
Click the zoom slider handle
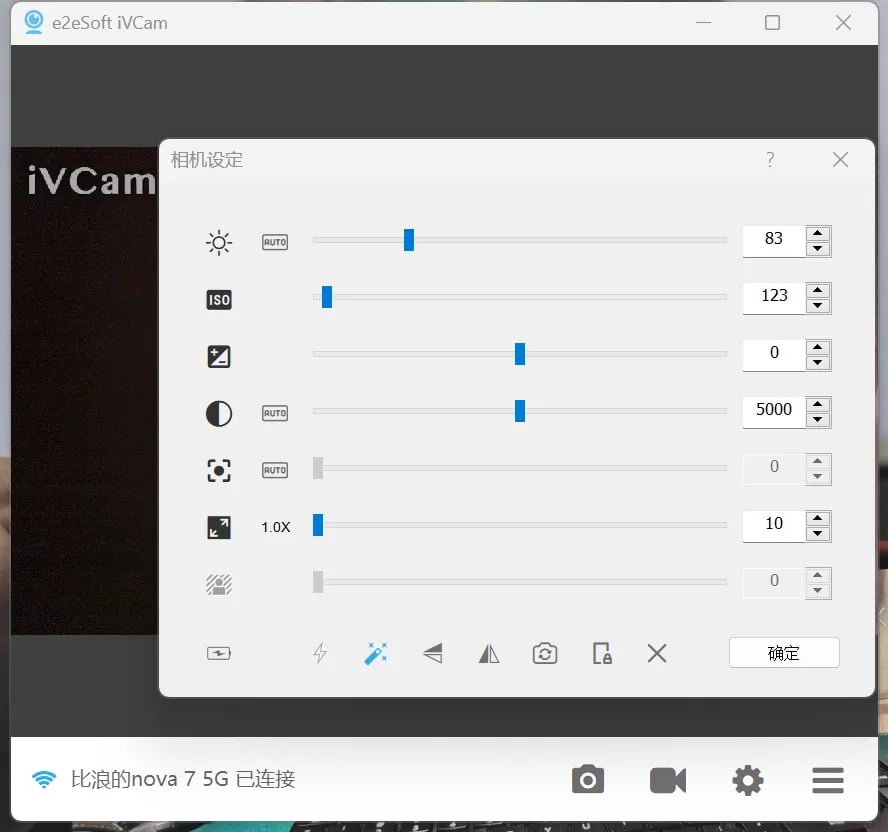click(318, 525)
